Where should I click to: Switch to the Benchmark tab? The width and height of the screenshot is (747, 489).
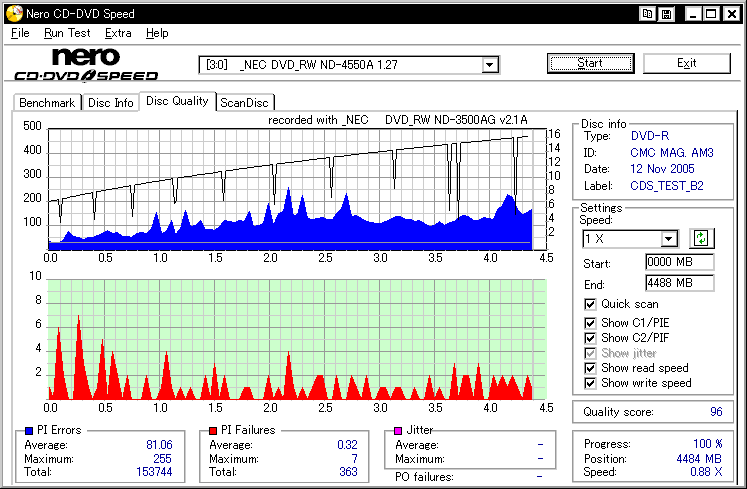click(x=47, y=103)
